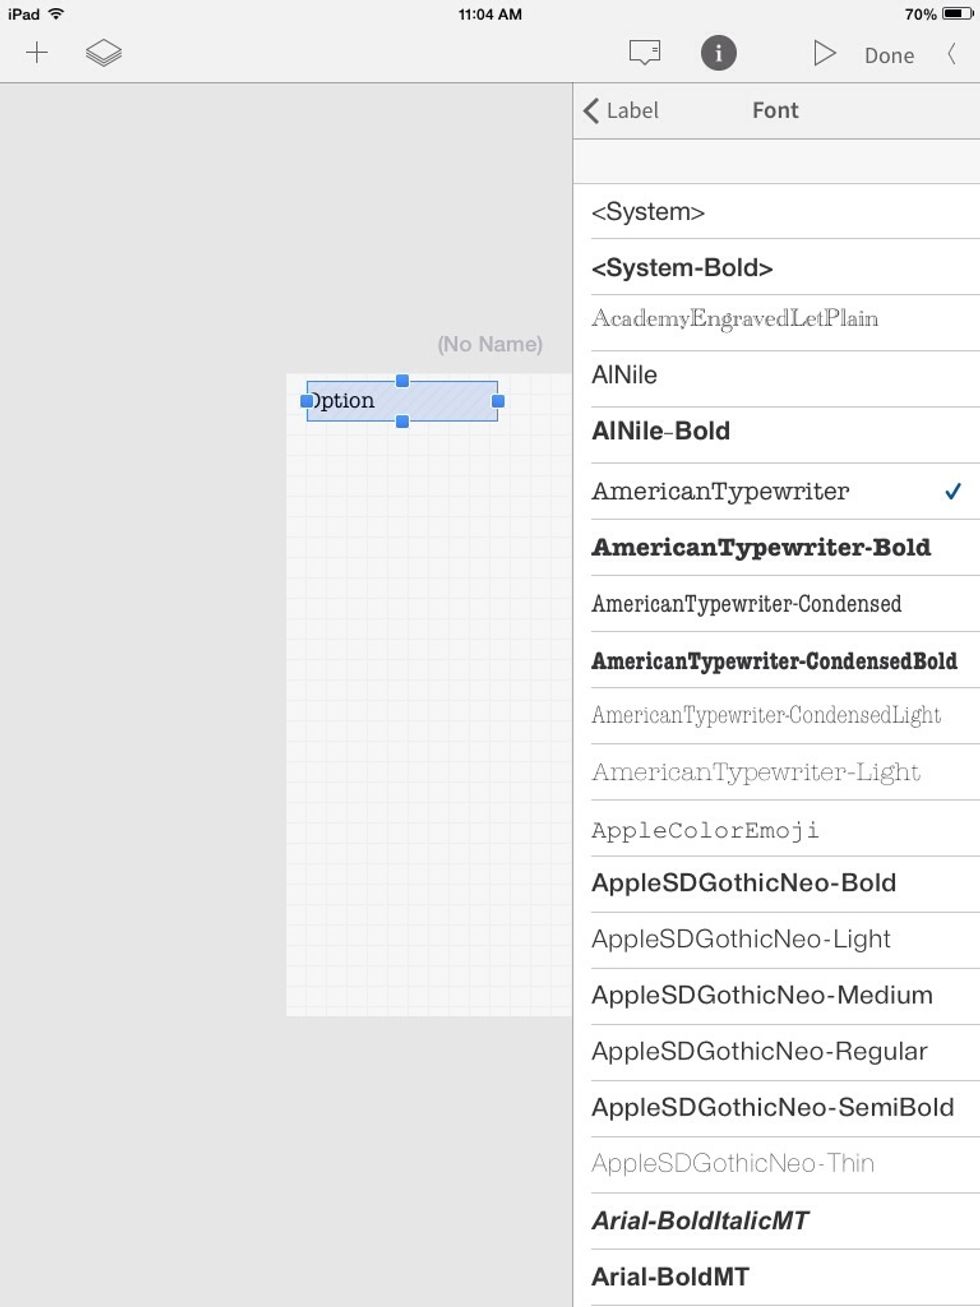Open the comment annotation icon
The height and width of the screenshot is (1307, 980).
pyautogui.click(x=643, y=52)
